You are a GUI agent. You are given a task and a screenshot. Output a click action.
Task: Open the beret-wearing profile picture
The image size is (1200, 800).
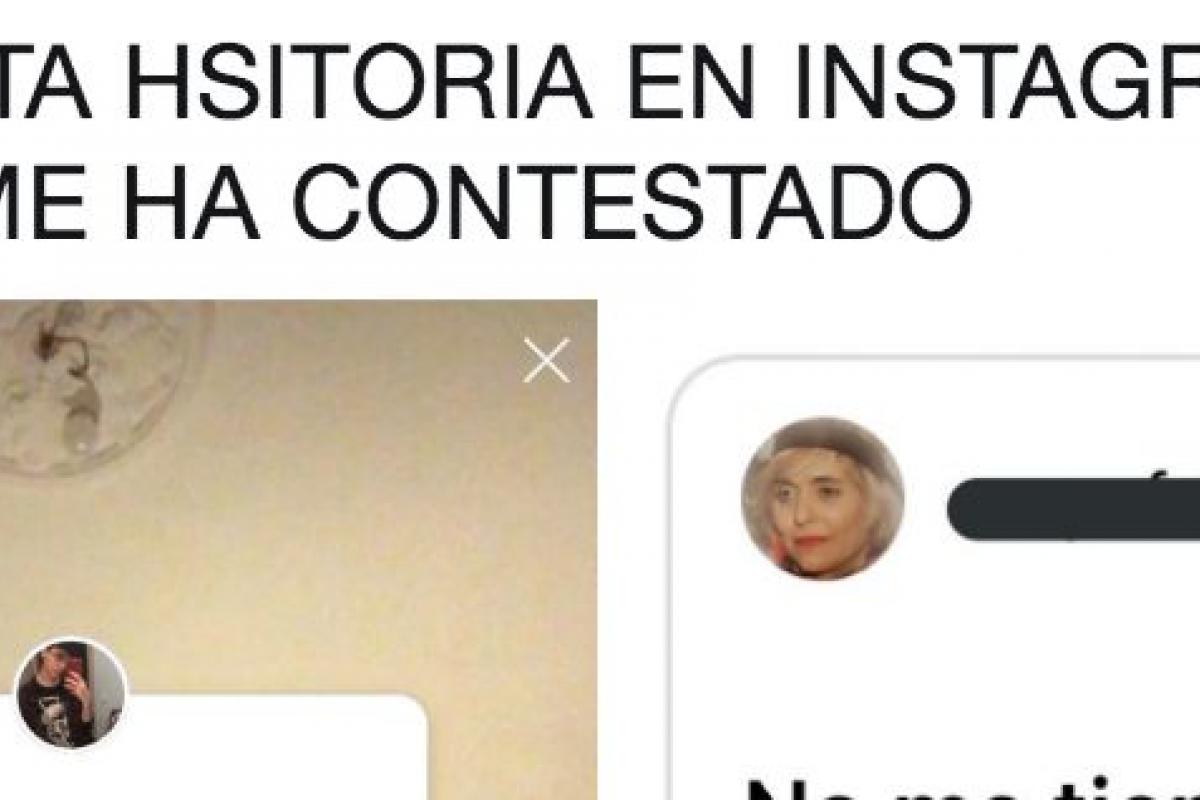pos(822,498)
